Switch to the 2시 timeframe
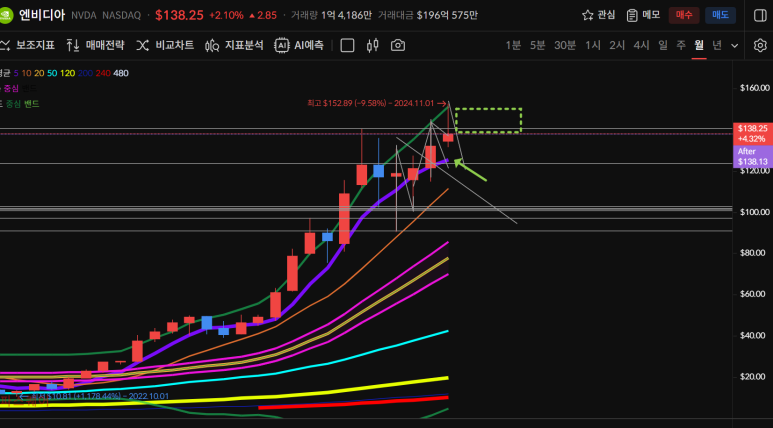 point(617,46)
